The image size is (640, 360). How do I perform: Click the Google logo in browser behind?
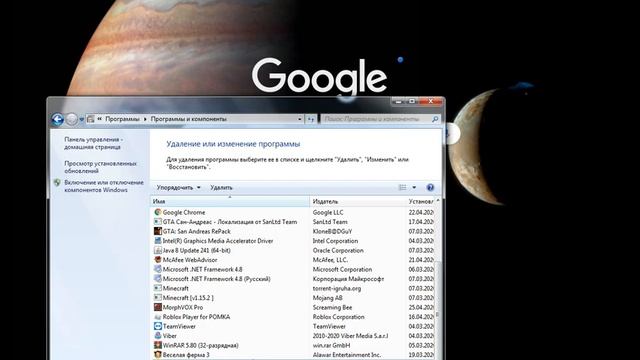click(319, 76)
